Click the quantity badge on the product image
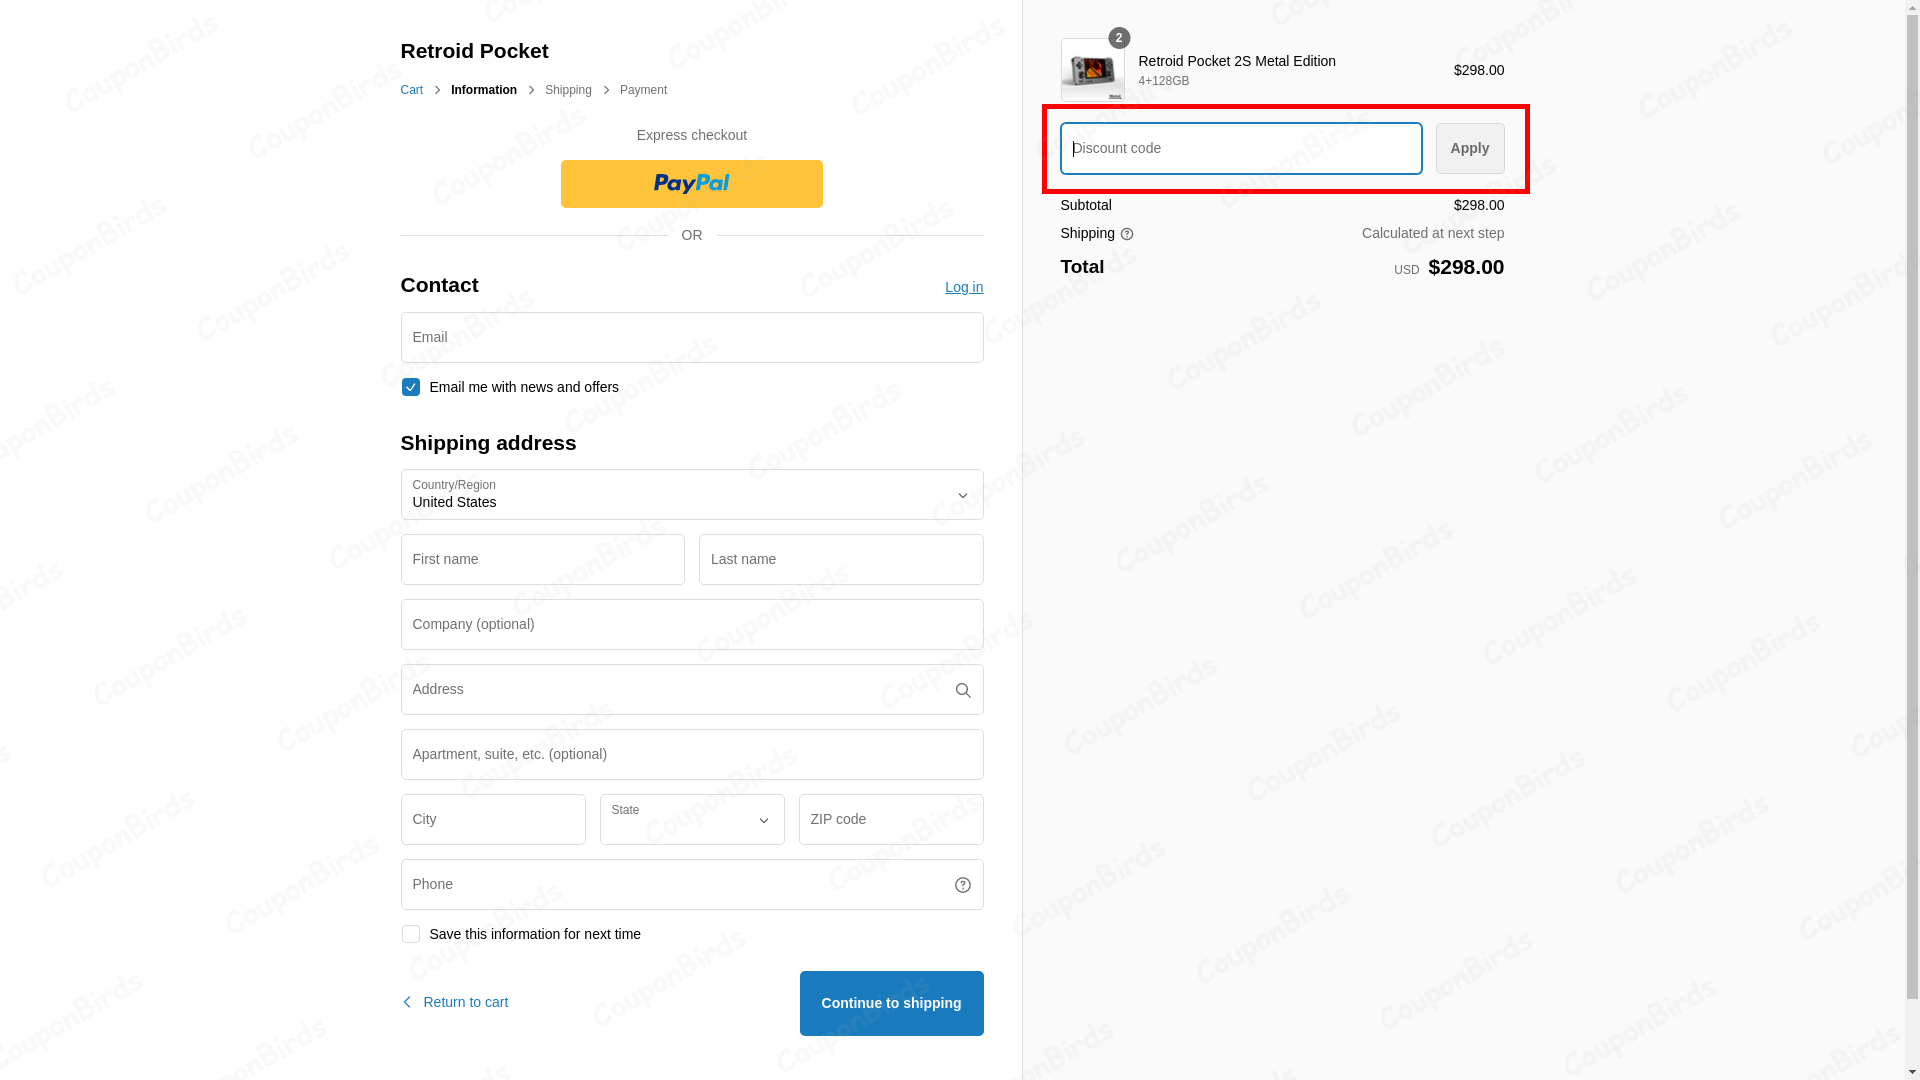 (1118, 38)
